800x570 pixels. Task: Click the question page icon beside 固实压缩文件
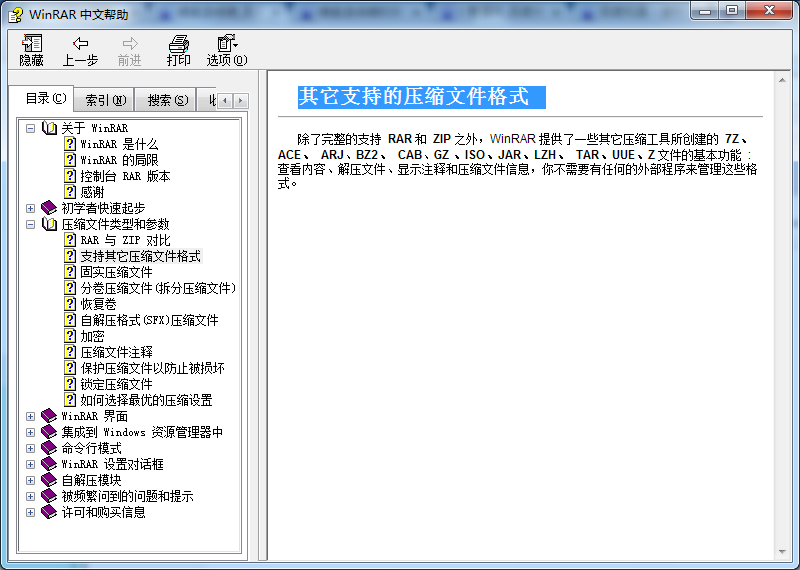click(x=70, y=272)
